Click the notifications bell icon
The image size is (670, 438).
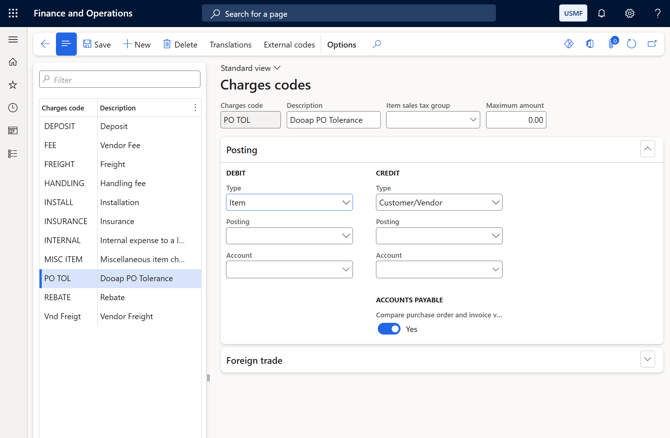[602, 14]
